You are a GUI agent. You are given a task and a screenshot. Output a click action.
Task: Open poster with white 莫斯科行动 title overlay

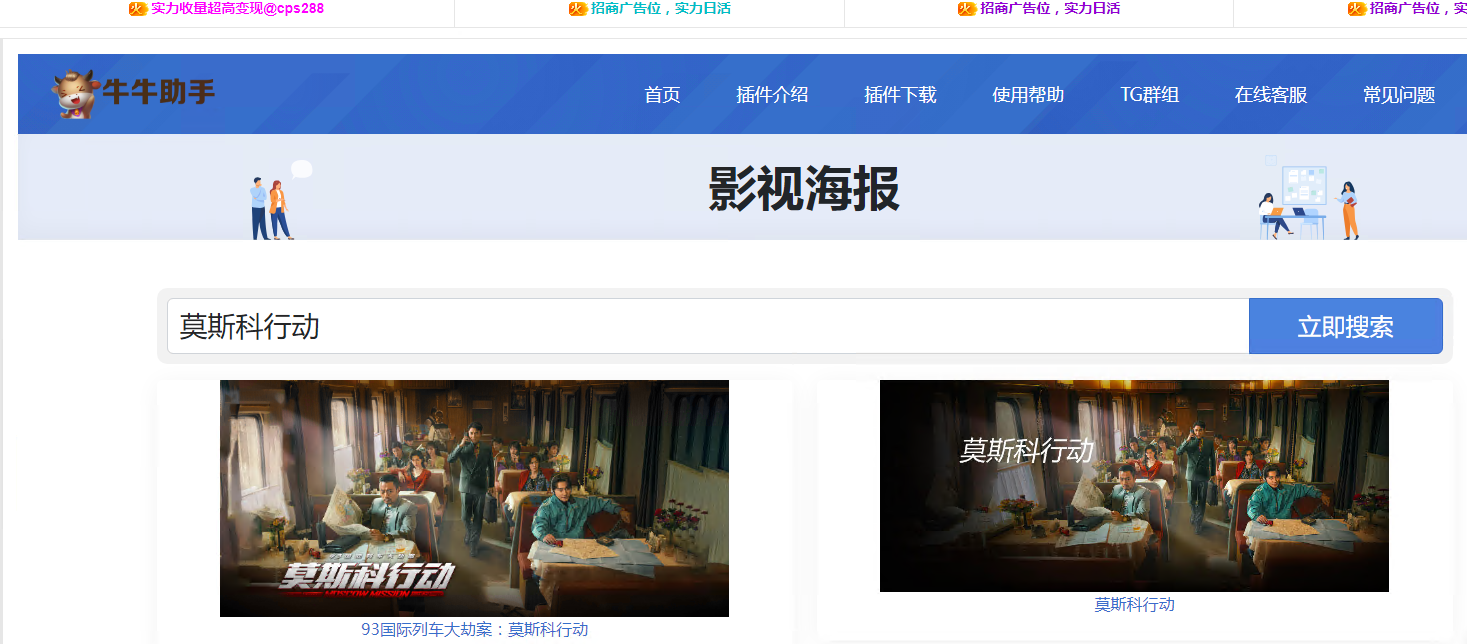(1134, 486)
